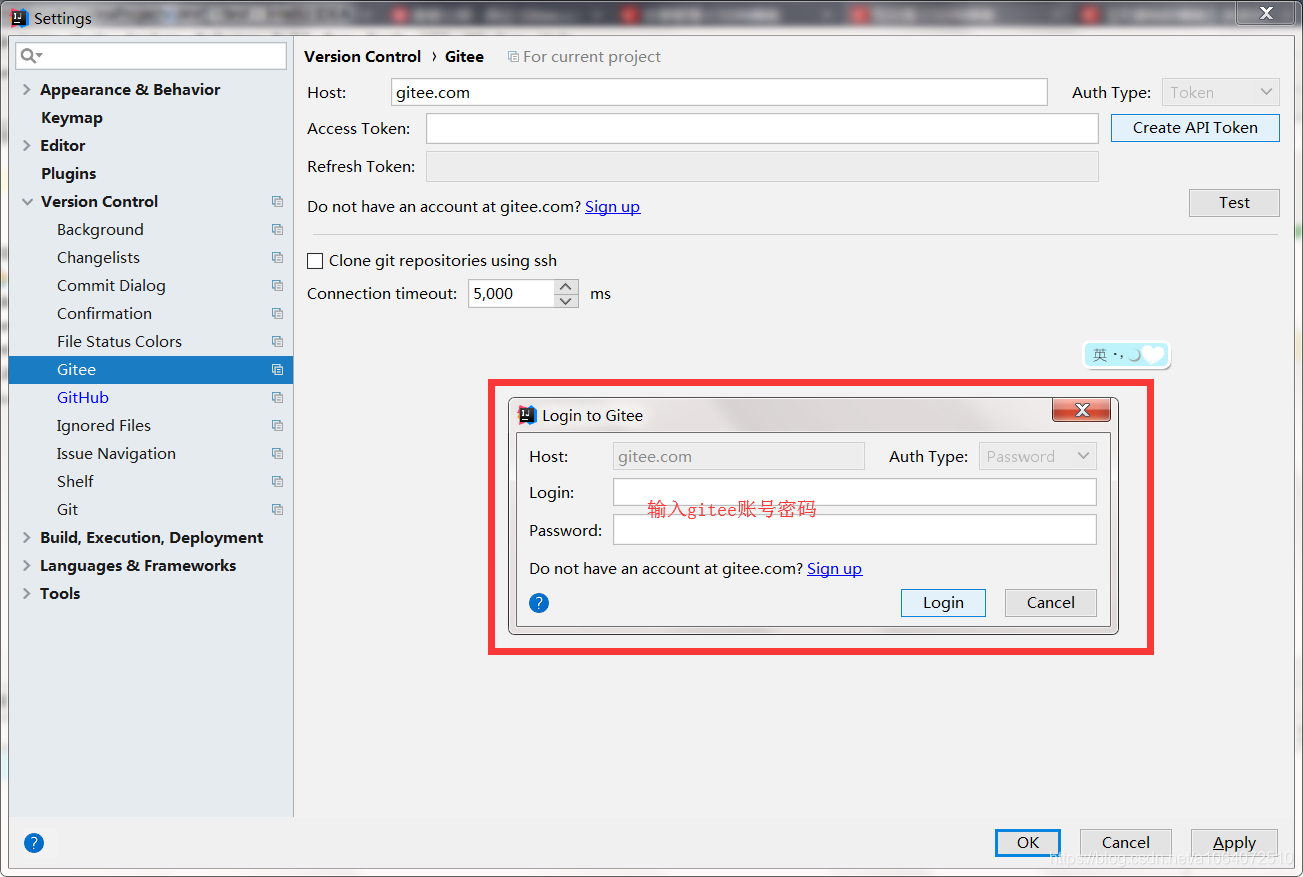The width and height of the screenshot is (1303, 877).
Task: Focus the Access Token field
Action: pos(762,128)
